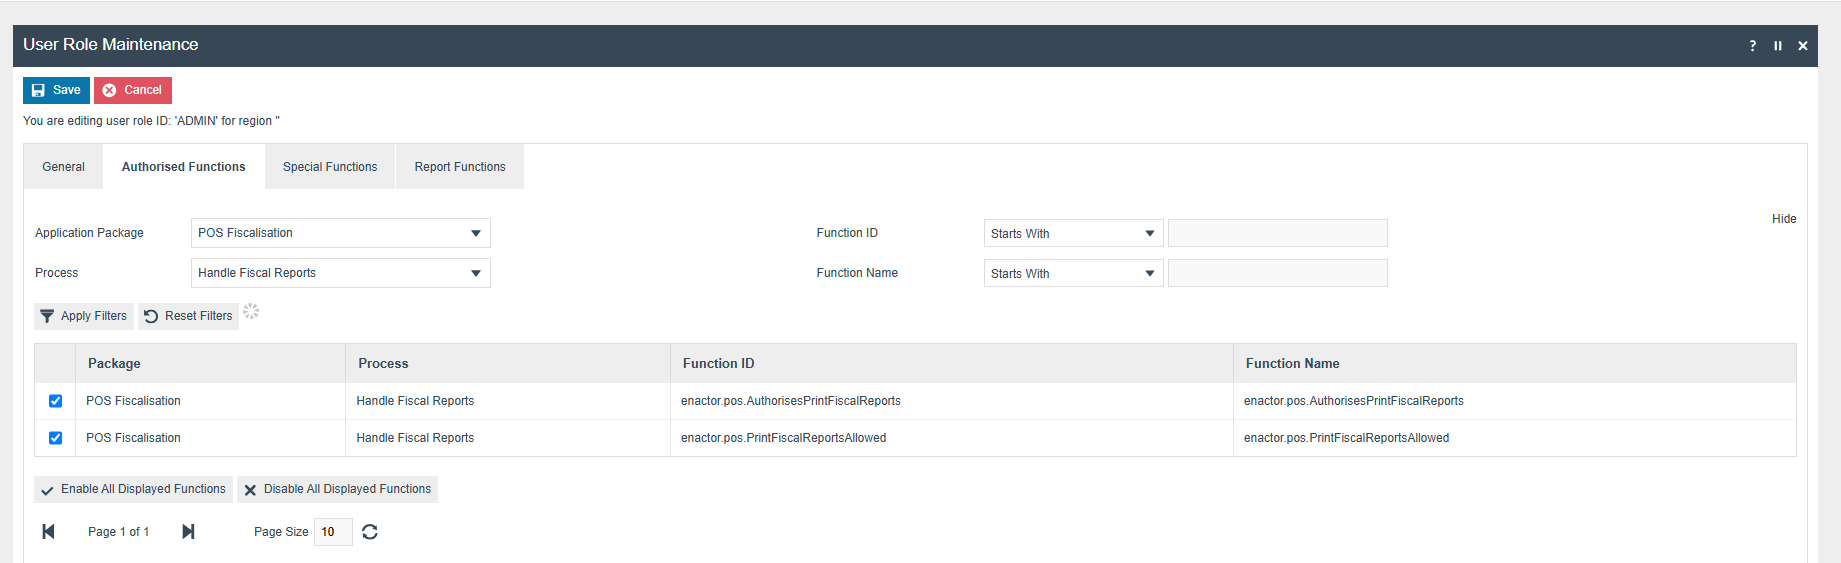Expand Function Name Starts With dropdown
1841x563 pixels.
pos(1073,274)
